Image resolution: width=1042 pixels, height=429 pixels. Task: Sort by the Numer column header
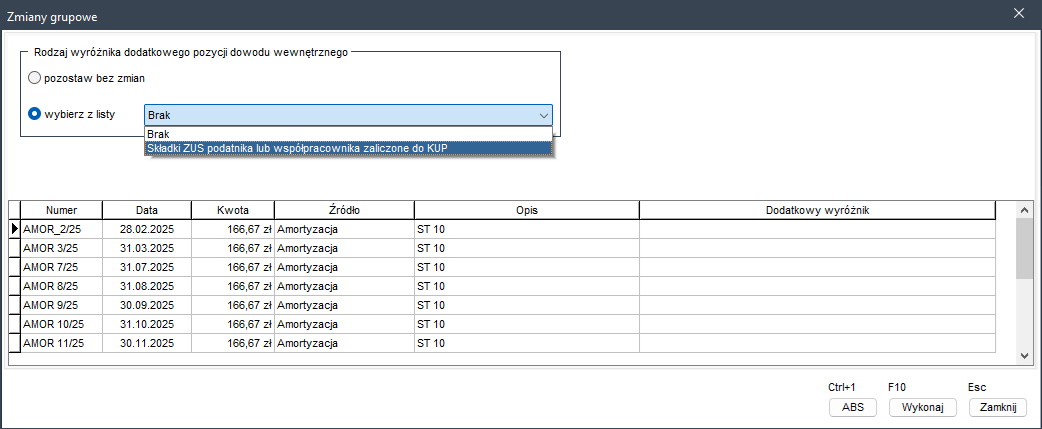tap(61, 210)
